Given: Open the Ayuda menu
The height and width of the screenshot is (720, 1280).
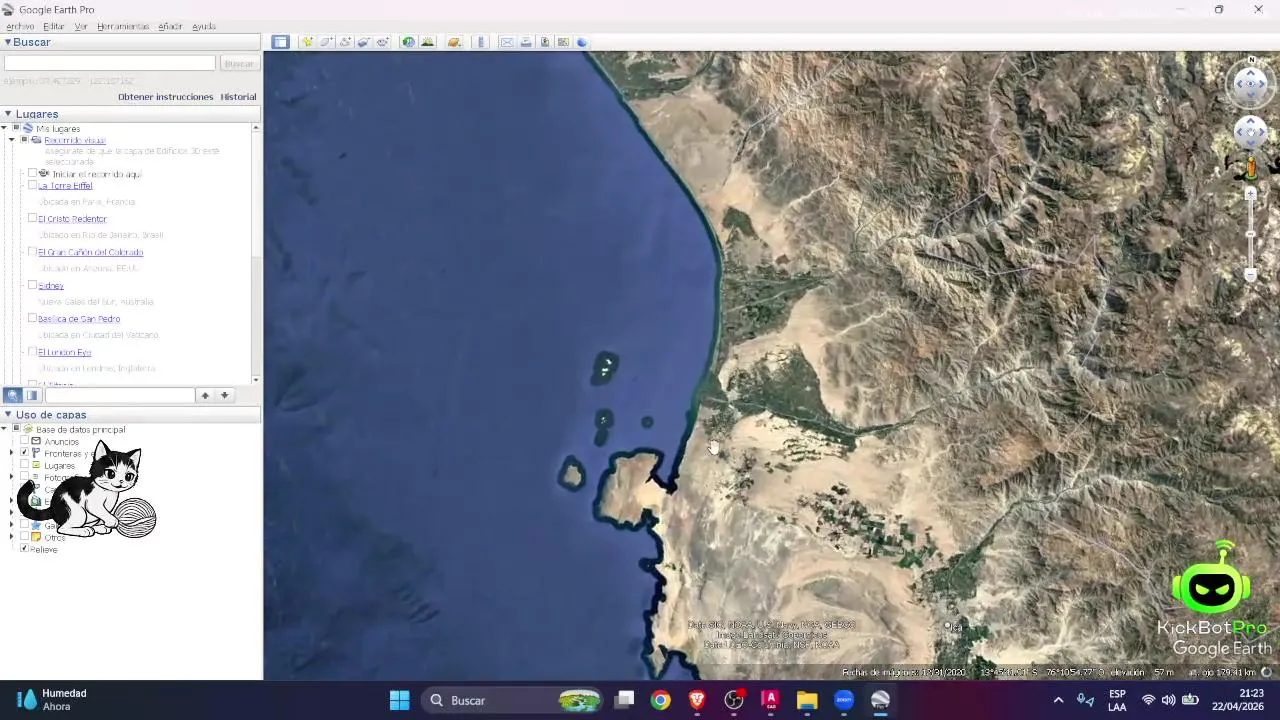Looking at the screenshot, I should (x=204, y=26).
